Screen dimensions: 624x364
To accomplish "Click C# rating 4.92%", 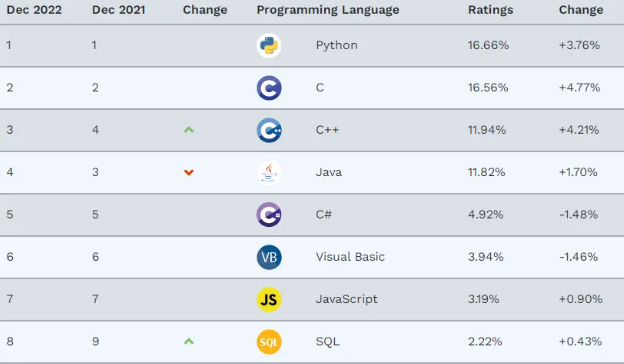I will coord(486,214).
